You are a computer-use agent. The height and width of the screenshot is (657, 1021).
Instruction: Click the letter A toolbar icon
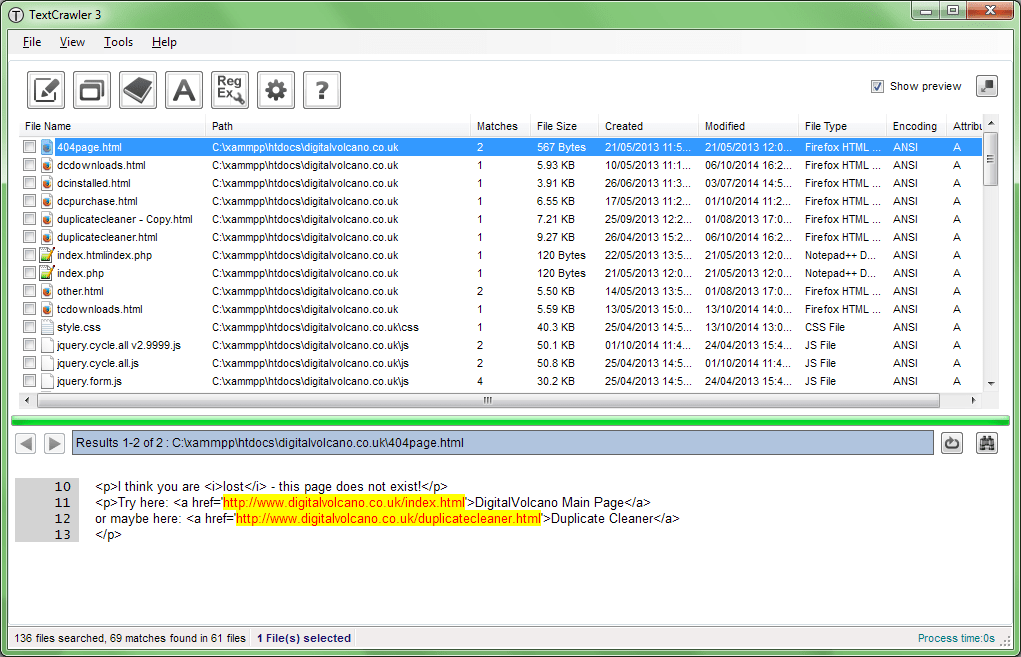tap(183, 89)
